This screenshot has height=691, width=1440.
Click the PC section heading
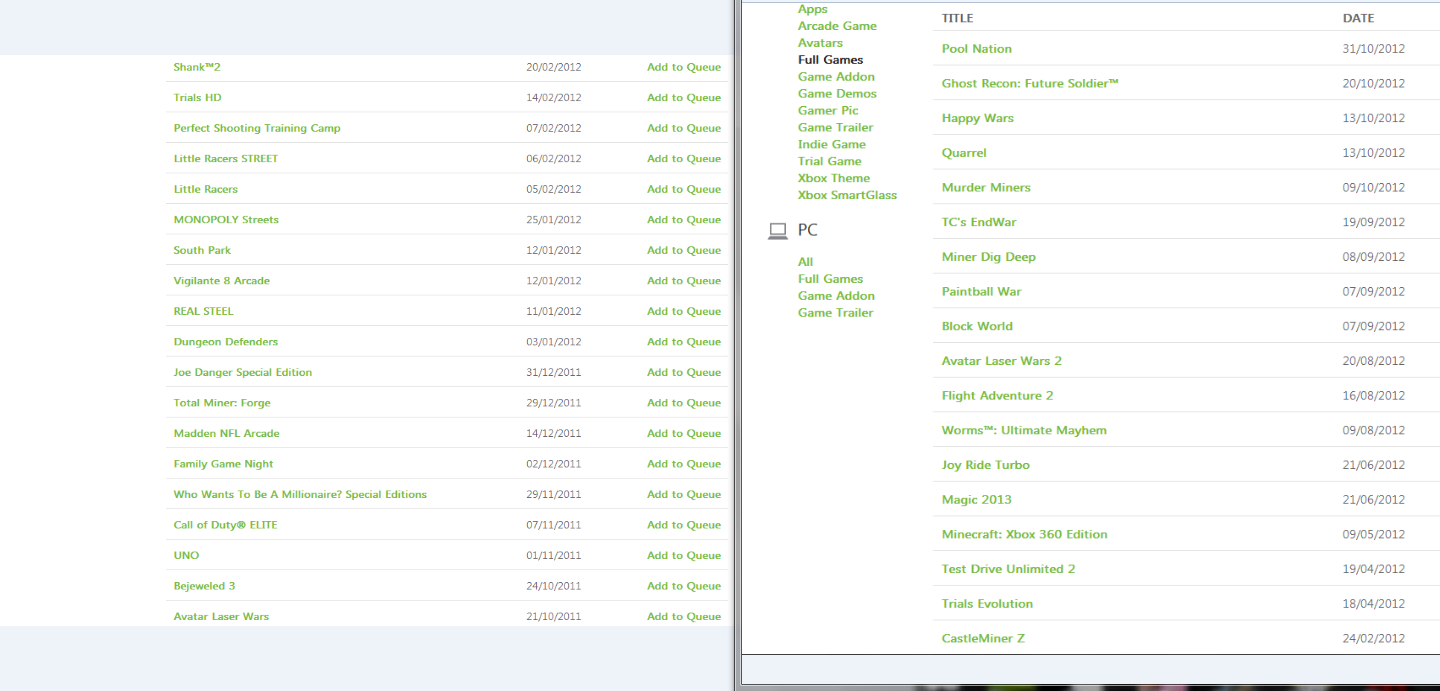click(x=807, y=231)
